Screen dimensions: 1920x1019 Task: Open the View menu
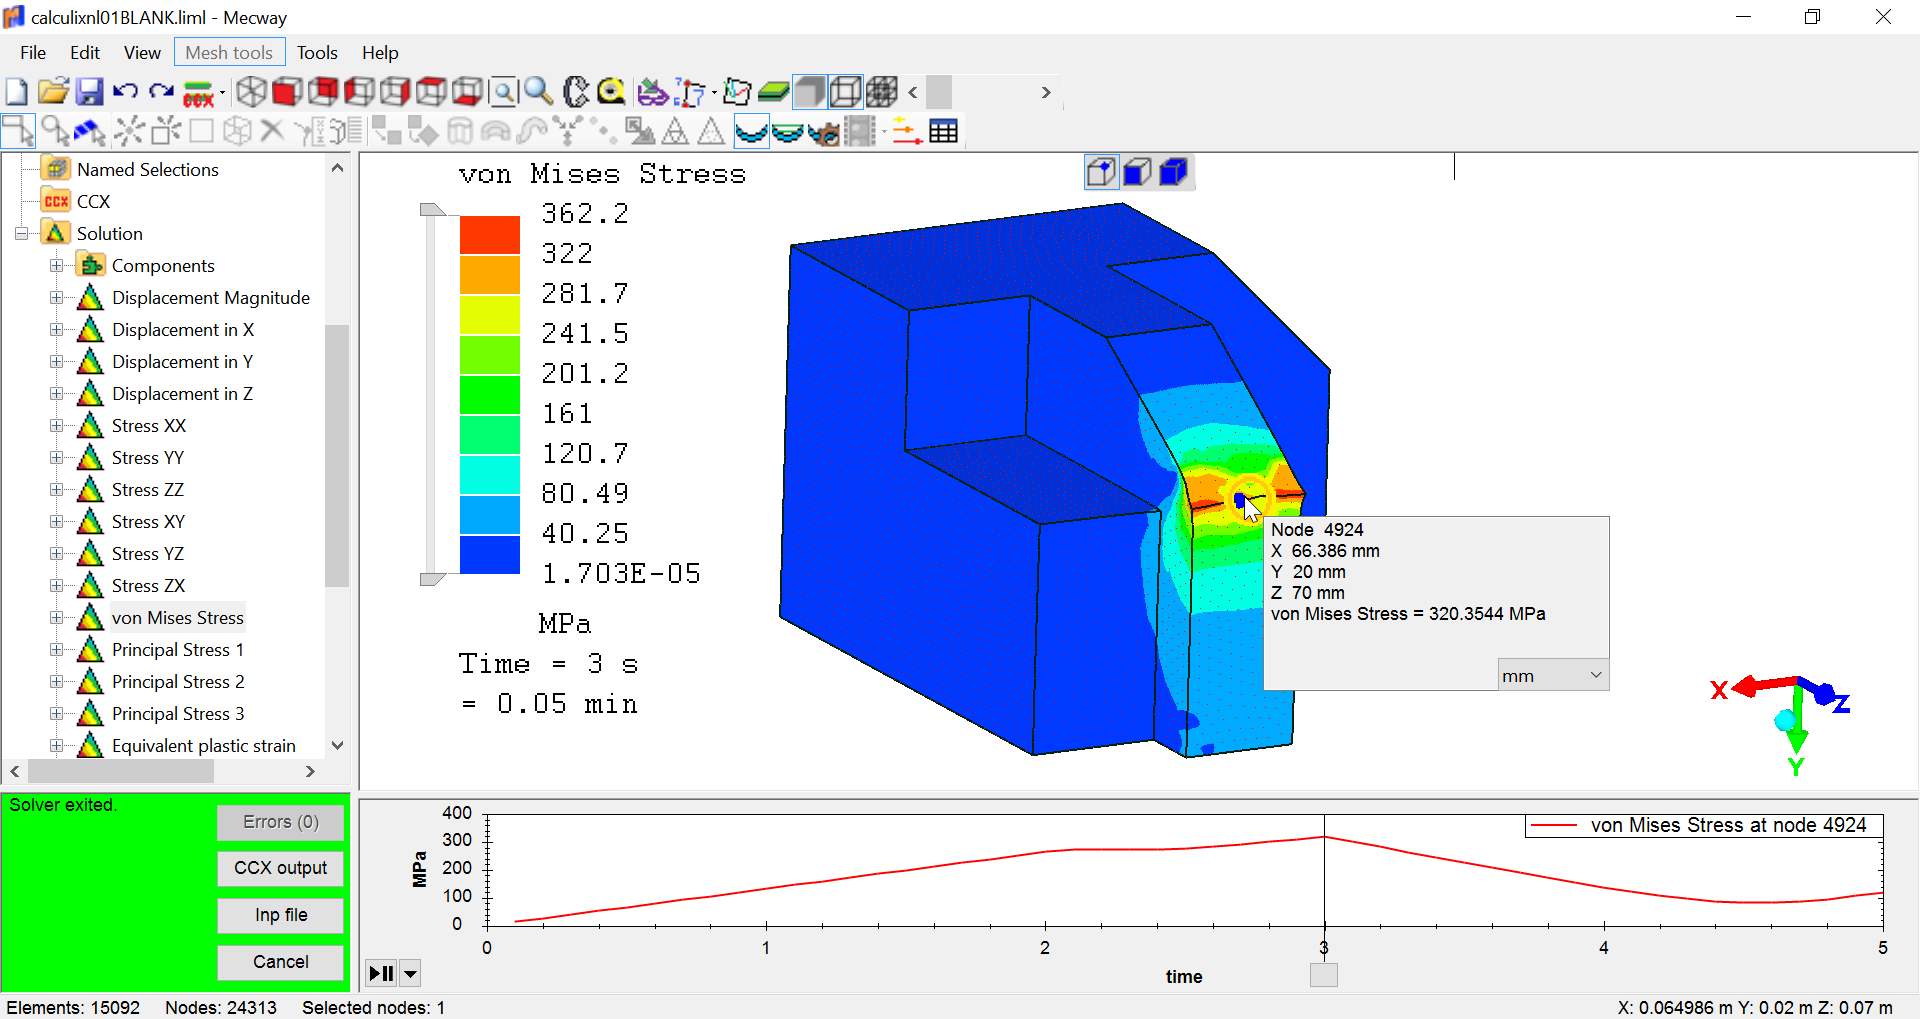pyautogui.click(x=142, y=53)
